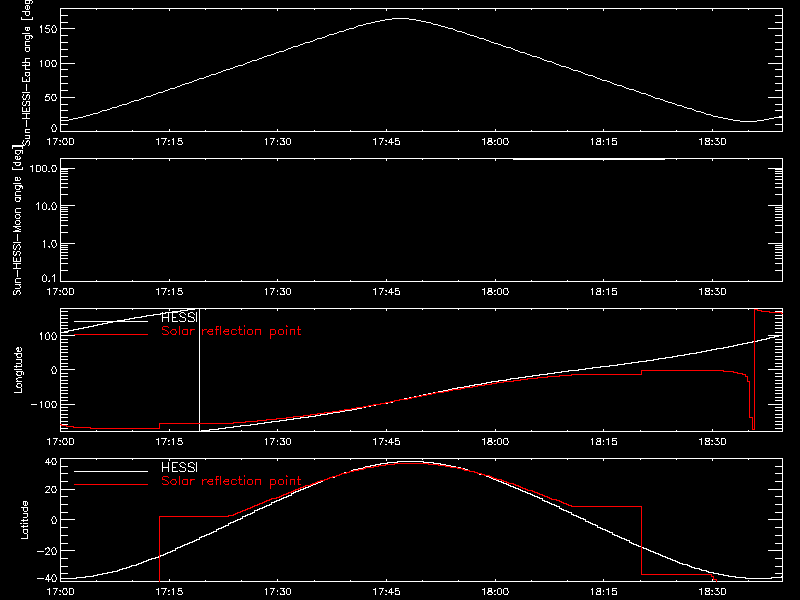This screenshot has width=800, height=600.
Task: Select Solar reflection point label in Latitude plot
Action: point(231,481)
